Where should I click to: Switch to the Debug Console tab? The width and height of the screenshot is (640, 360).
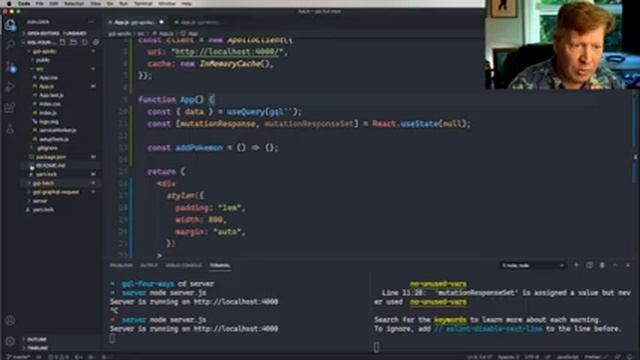tap(183, 265)
